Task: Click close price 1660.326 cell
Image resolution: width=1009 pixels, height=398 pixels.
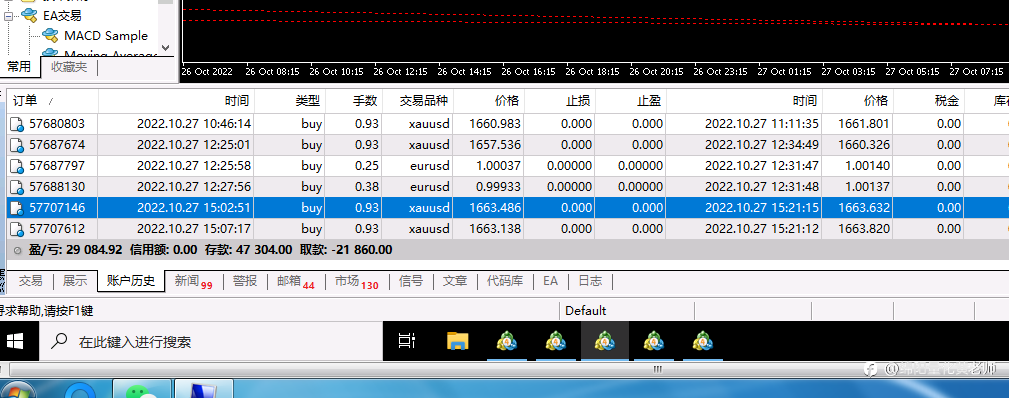Action: 864,145
